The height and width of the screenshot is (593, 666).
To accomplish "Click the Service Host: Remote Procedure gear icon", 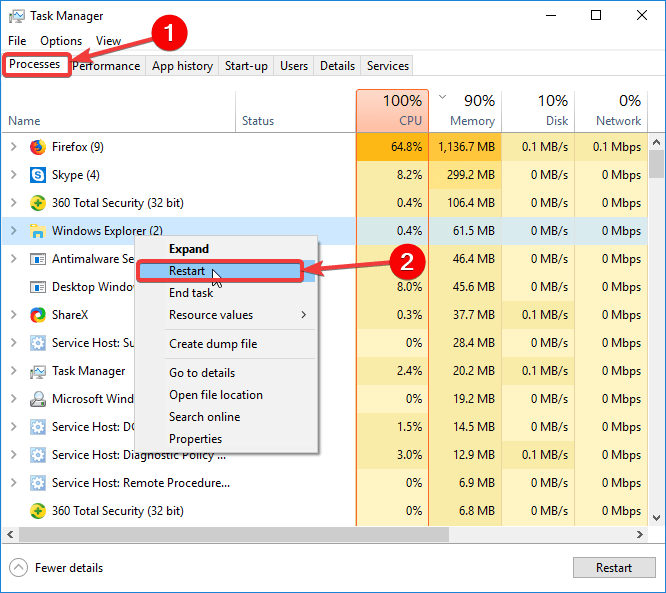I will (38, 483).
